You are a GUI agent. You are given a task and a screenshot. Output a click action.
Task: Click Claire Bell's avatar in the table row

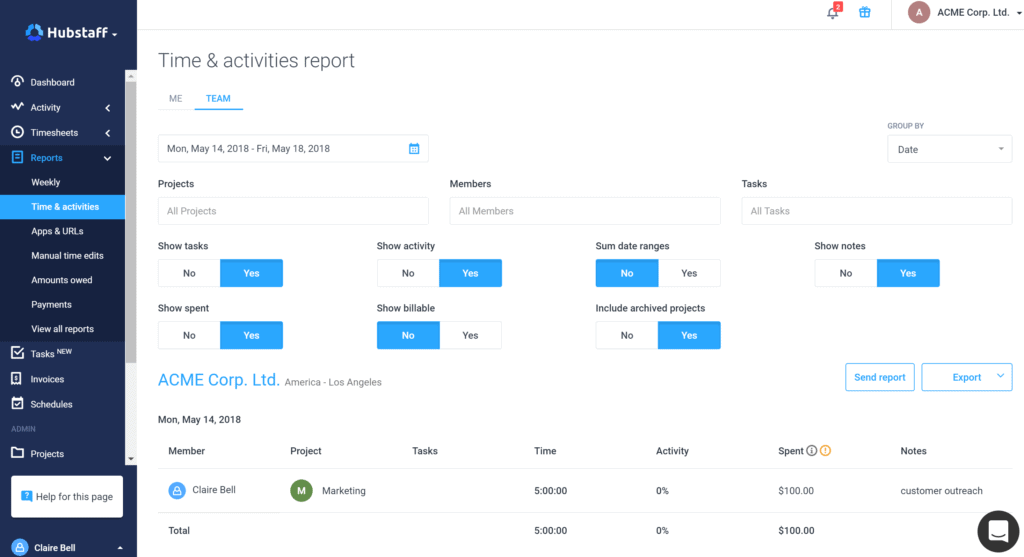pyautogui.click(x=177, y=490)
